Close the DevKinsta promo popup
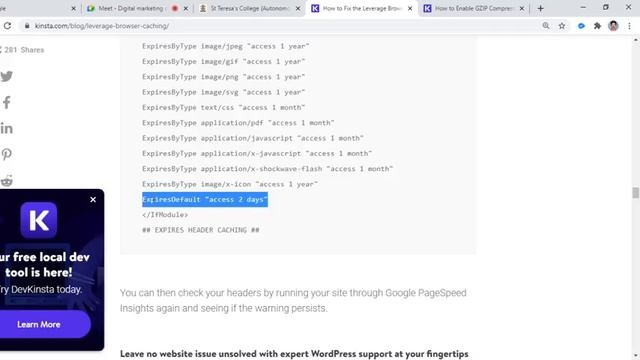This screenshot has width=640, height=360. pos(93,200)
